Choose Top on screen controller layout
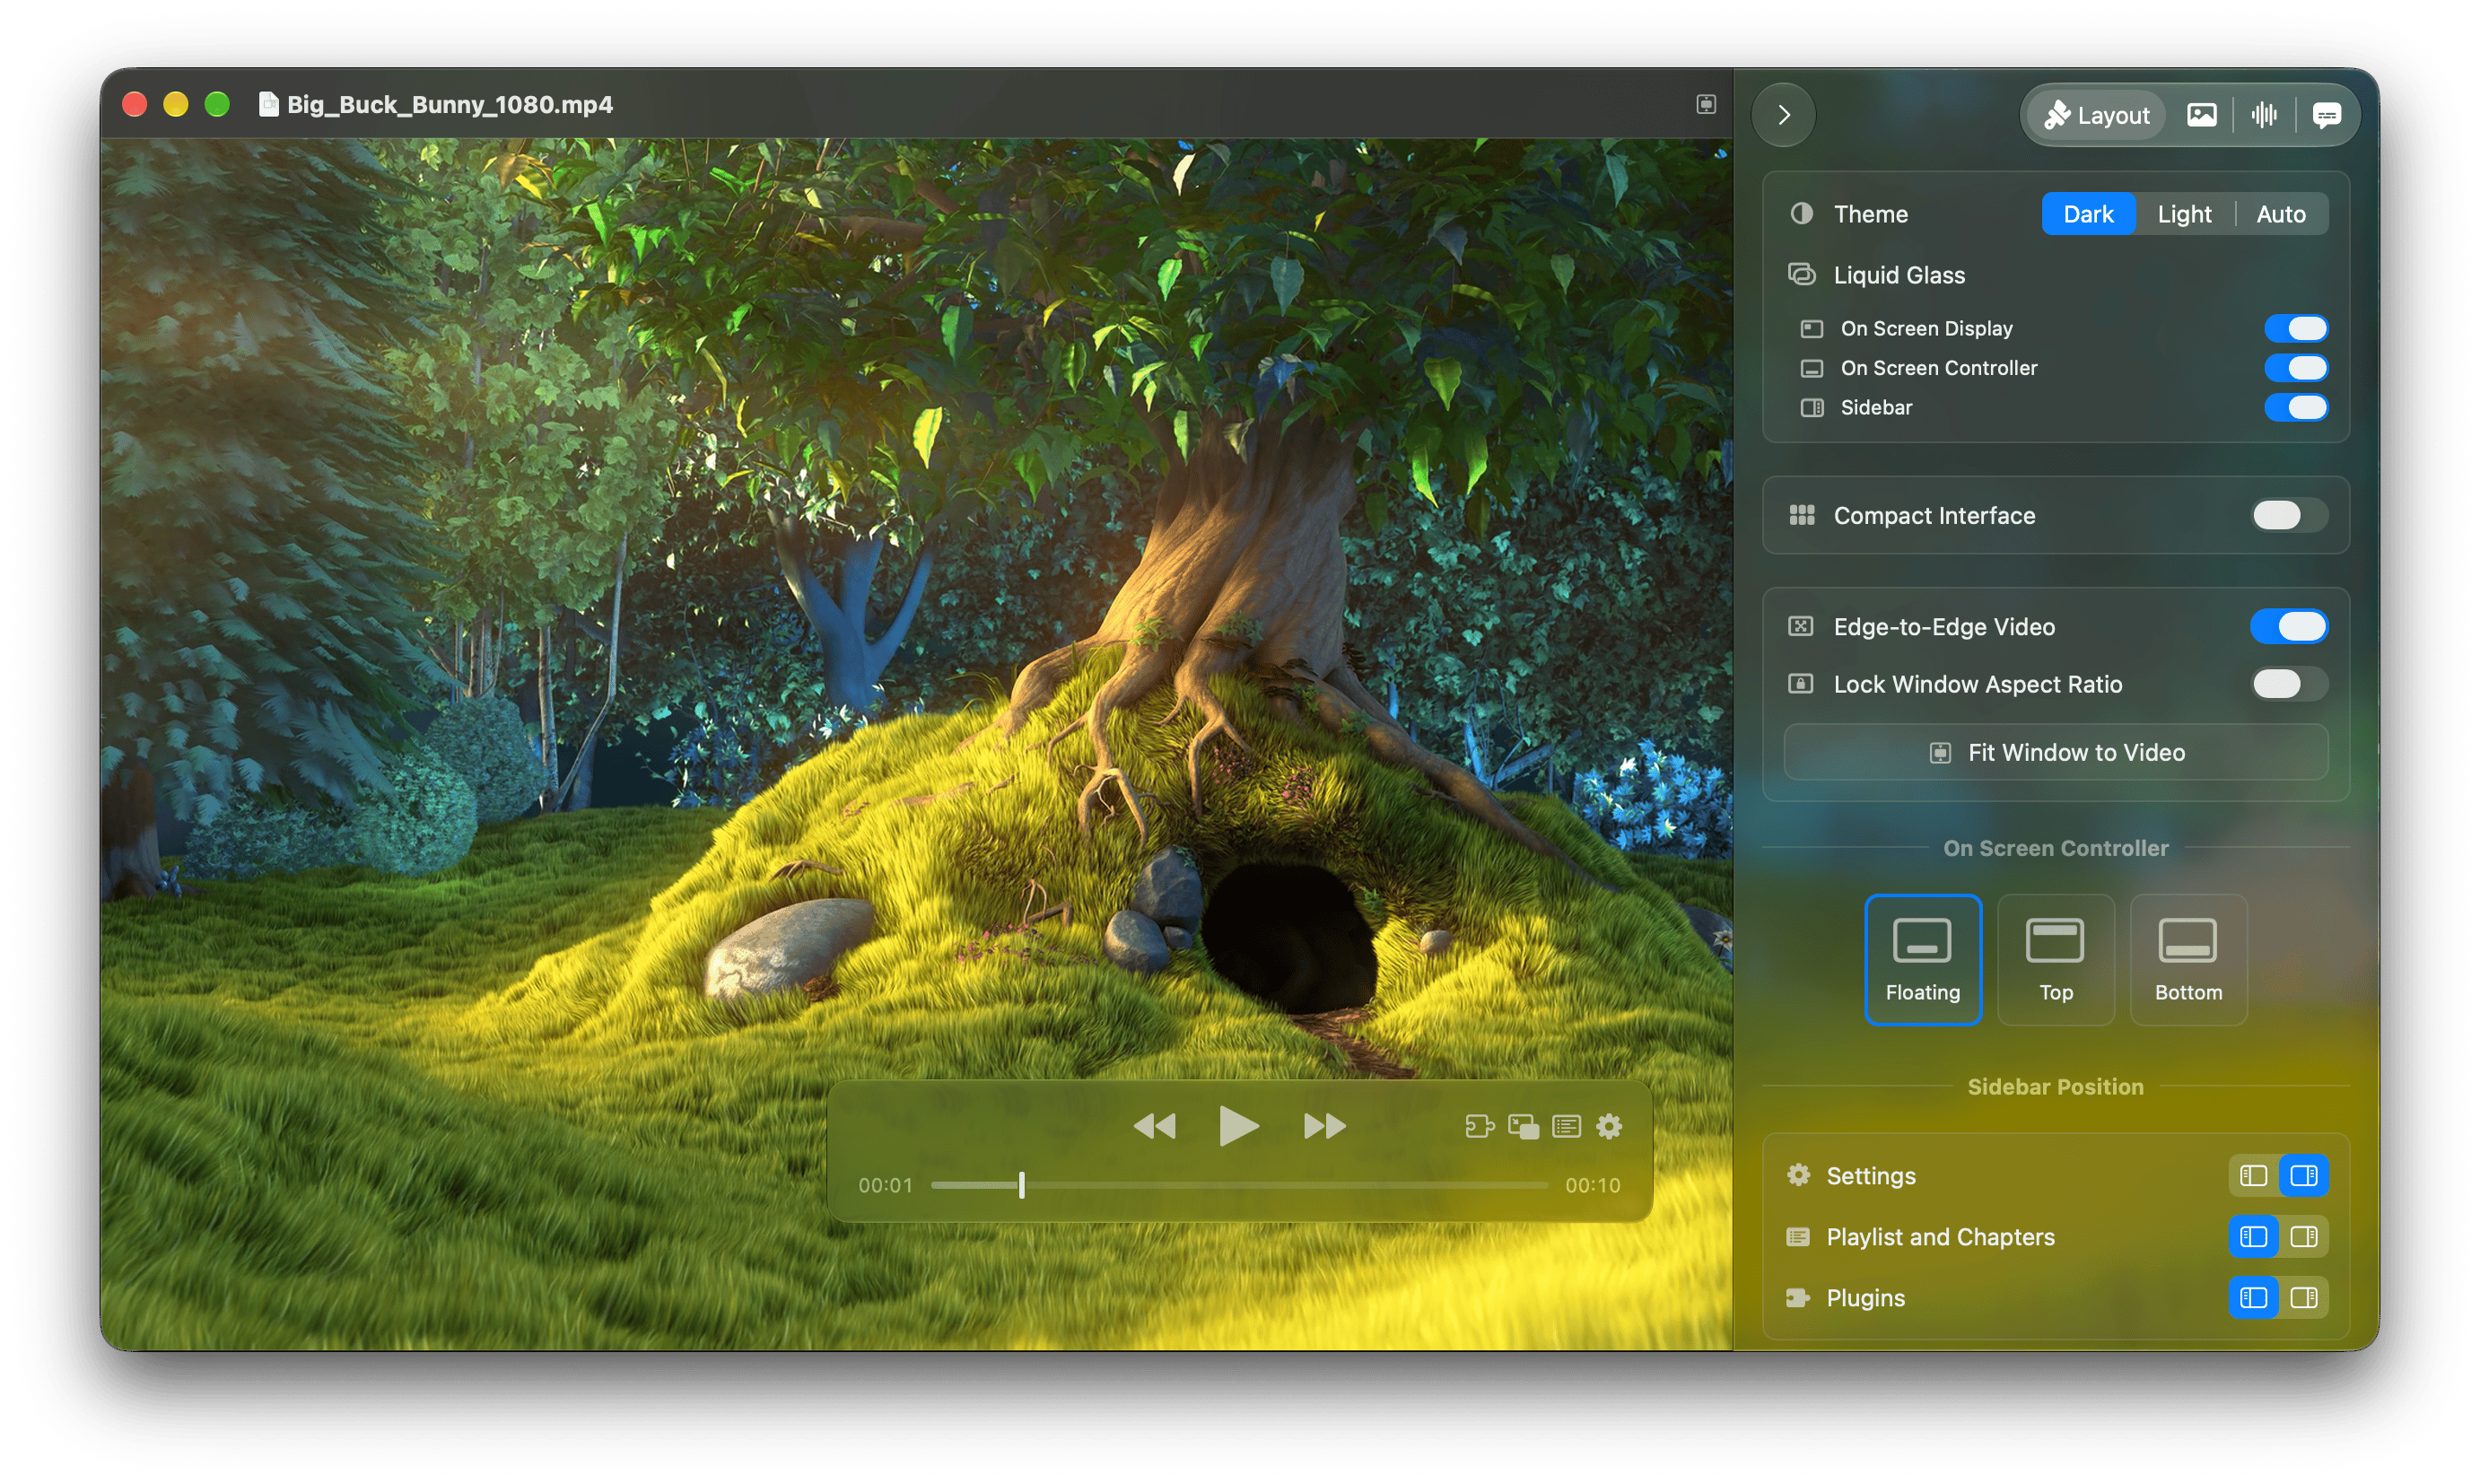This screenshot has width=2480, height=1484. [x=2055, y=959]
